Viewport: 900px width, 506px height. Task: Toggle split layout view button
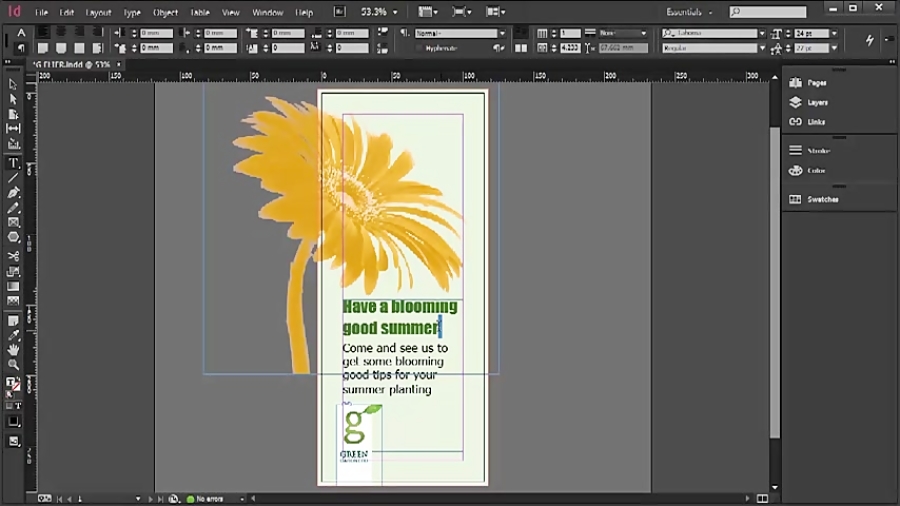pos(762,499)
